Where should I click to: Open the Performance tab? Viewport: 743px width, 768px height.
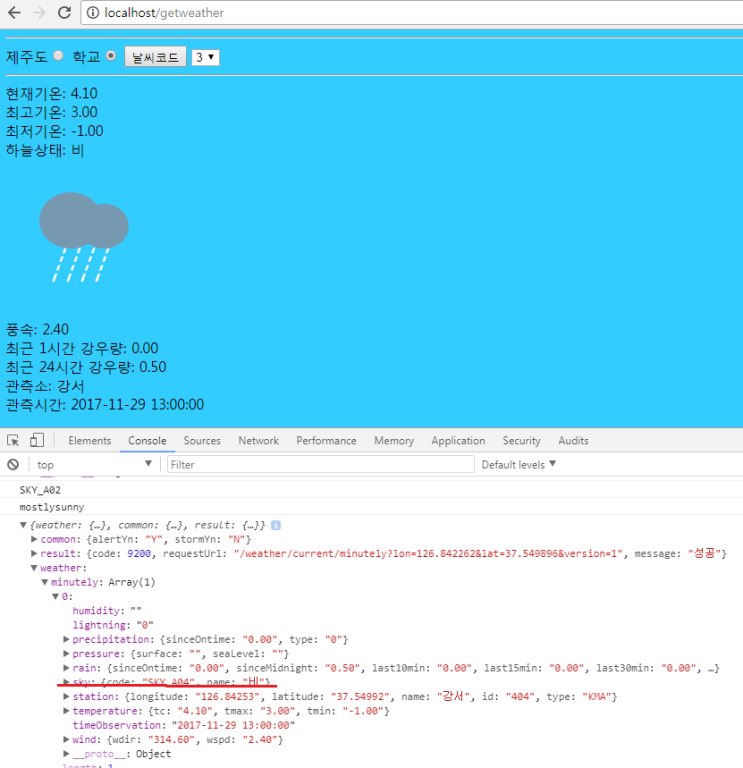click(x=326, y=441)
